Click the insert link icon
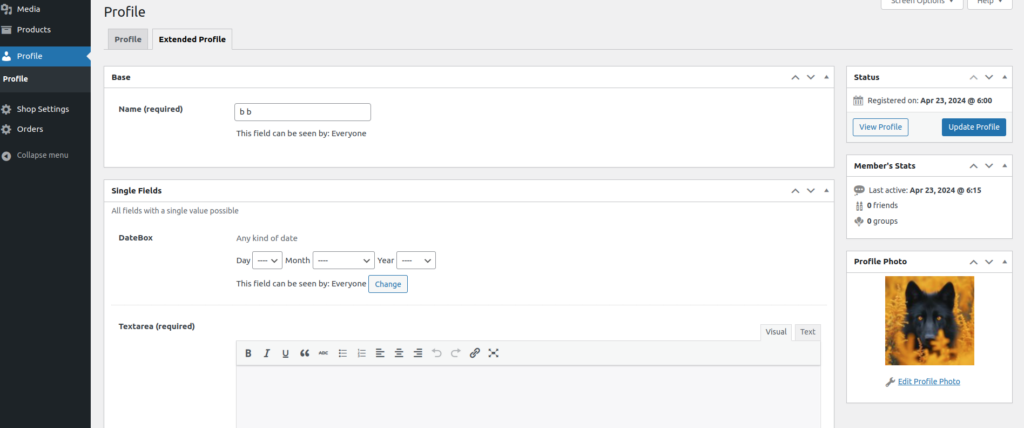Screen dimensions: 1024x428 click(474, 353)
